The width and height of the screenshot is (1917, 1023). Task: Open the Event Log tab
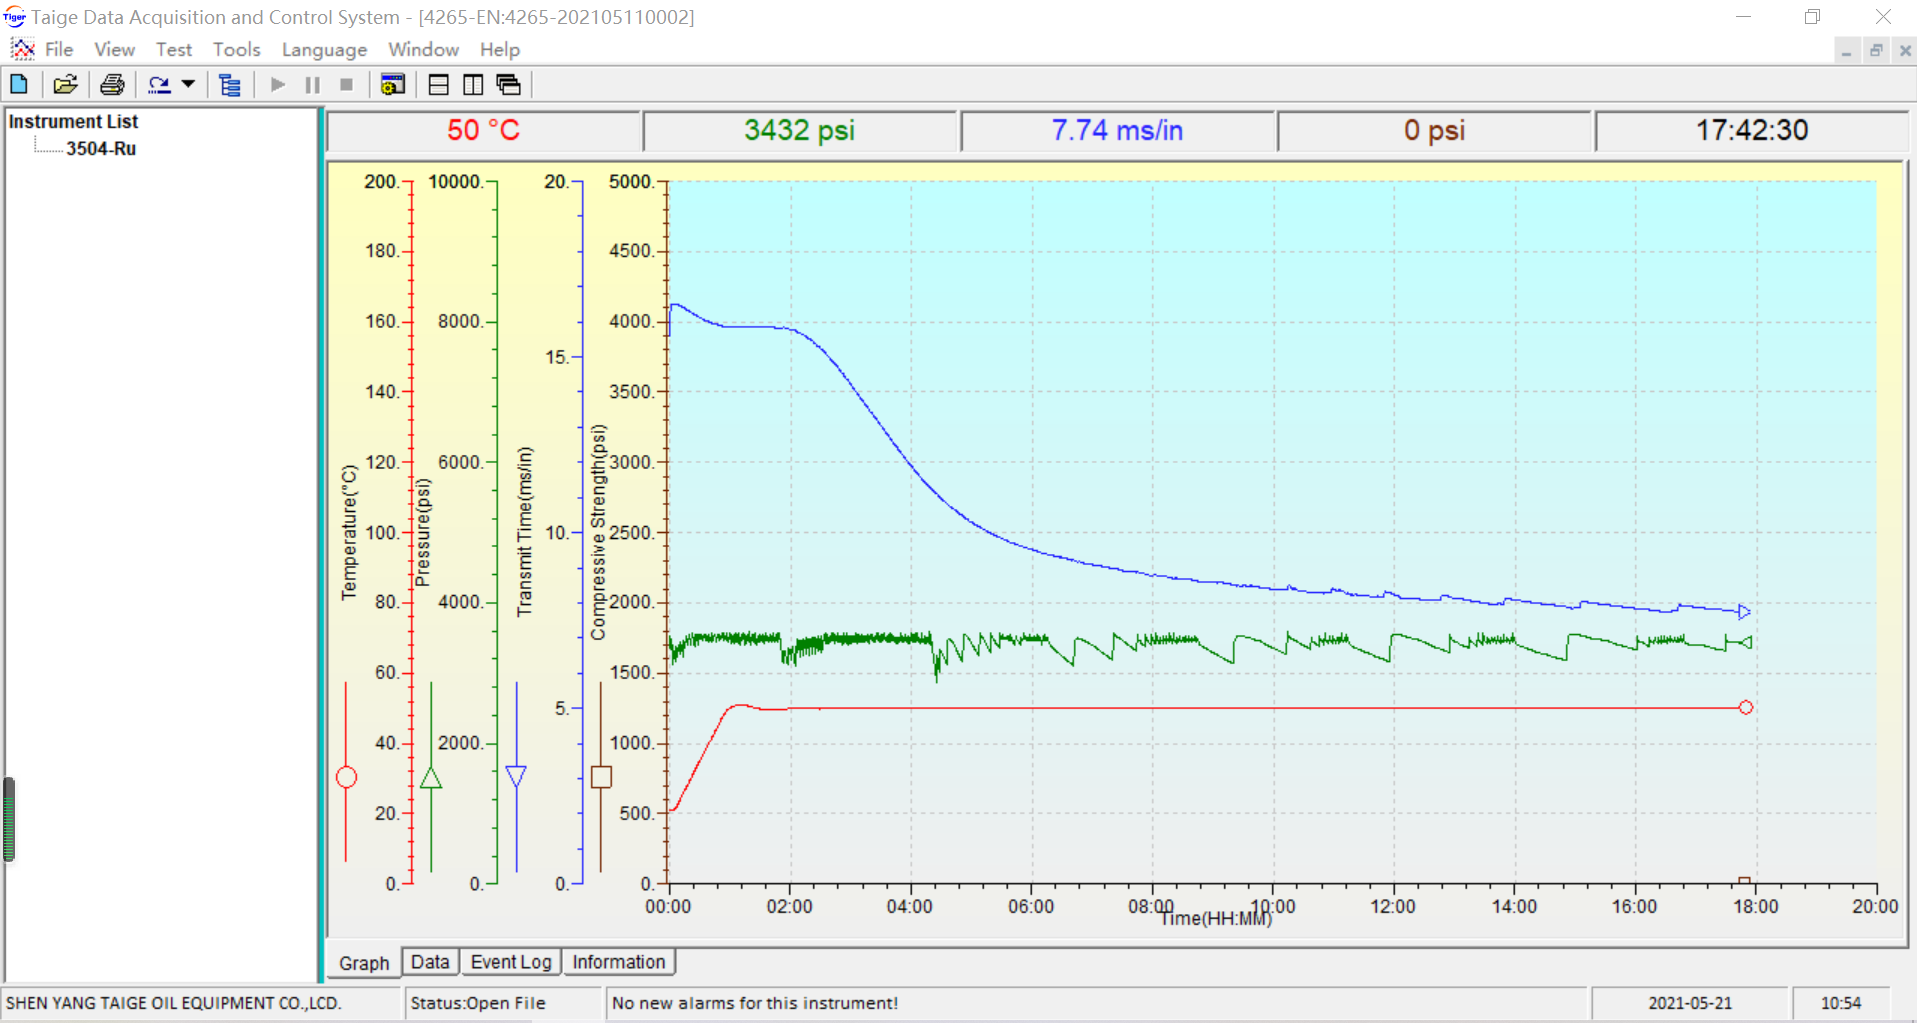(x=510, y=961)
